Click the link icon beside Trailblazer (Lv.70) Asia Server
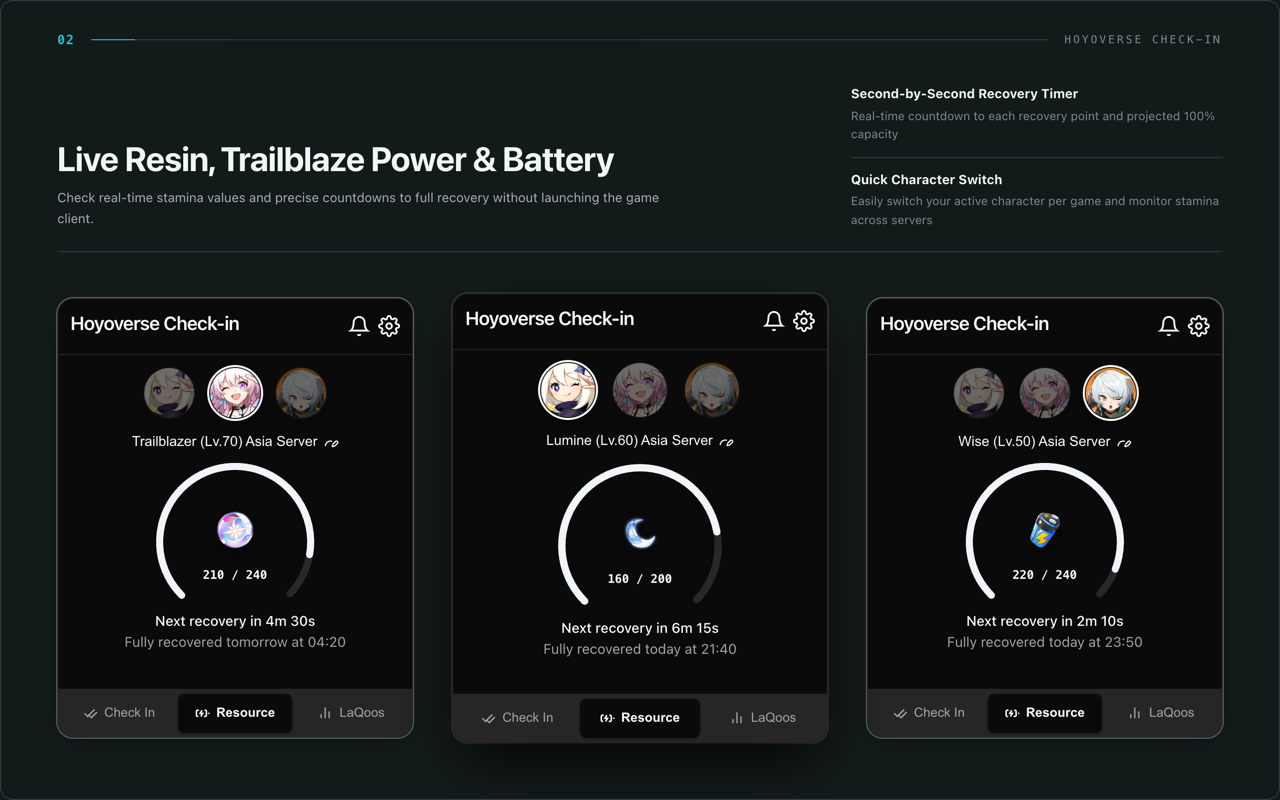 click(x=332, y=442)
